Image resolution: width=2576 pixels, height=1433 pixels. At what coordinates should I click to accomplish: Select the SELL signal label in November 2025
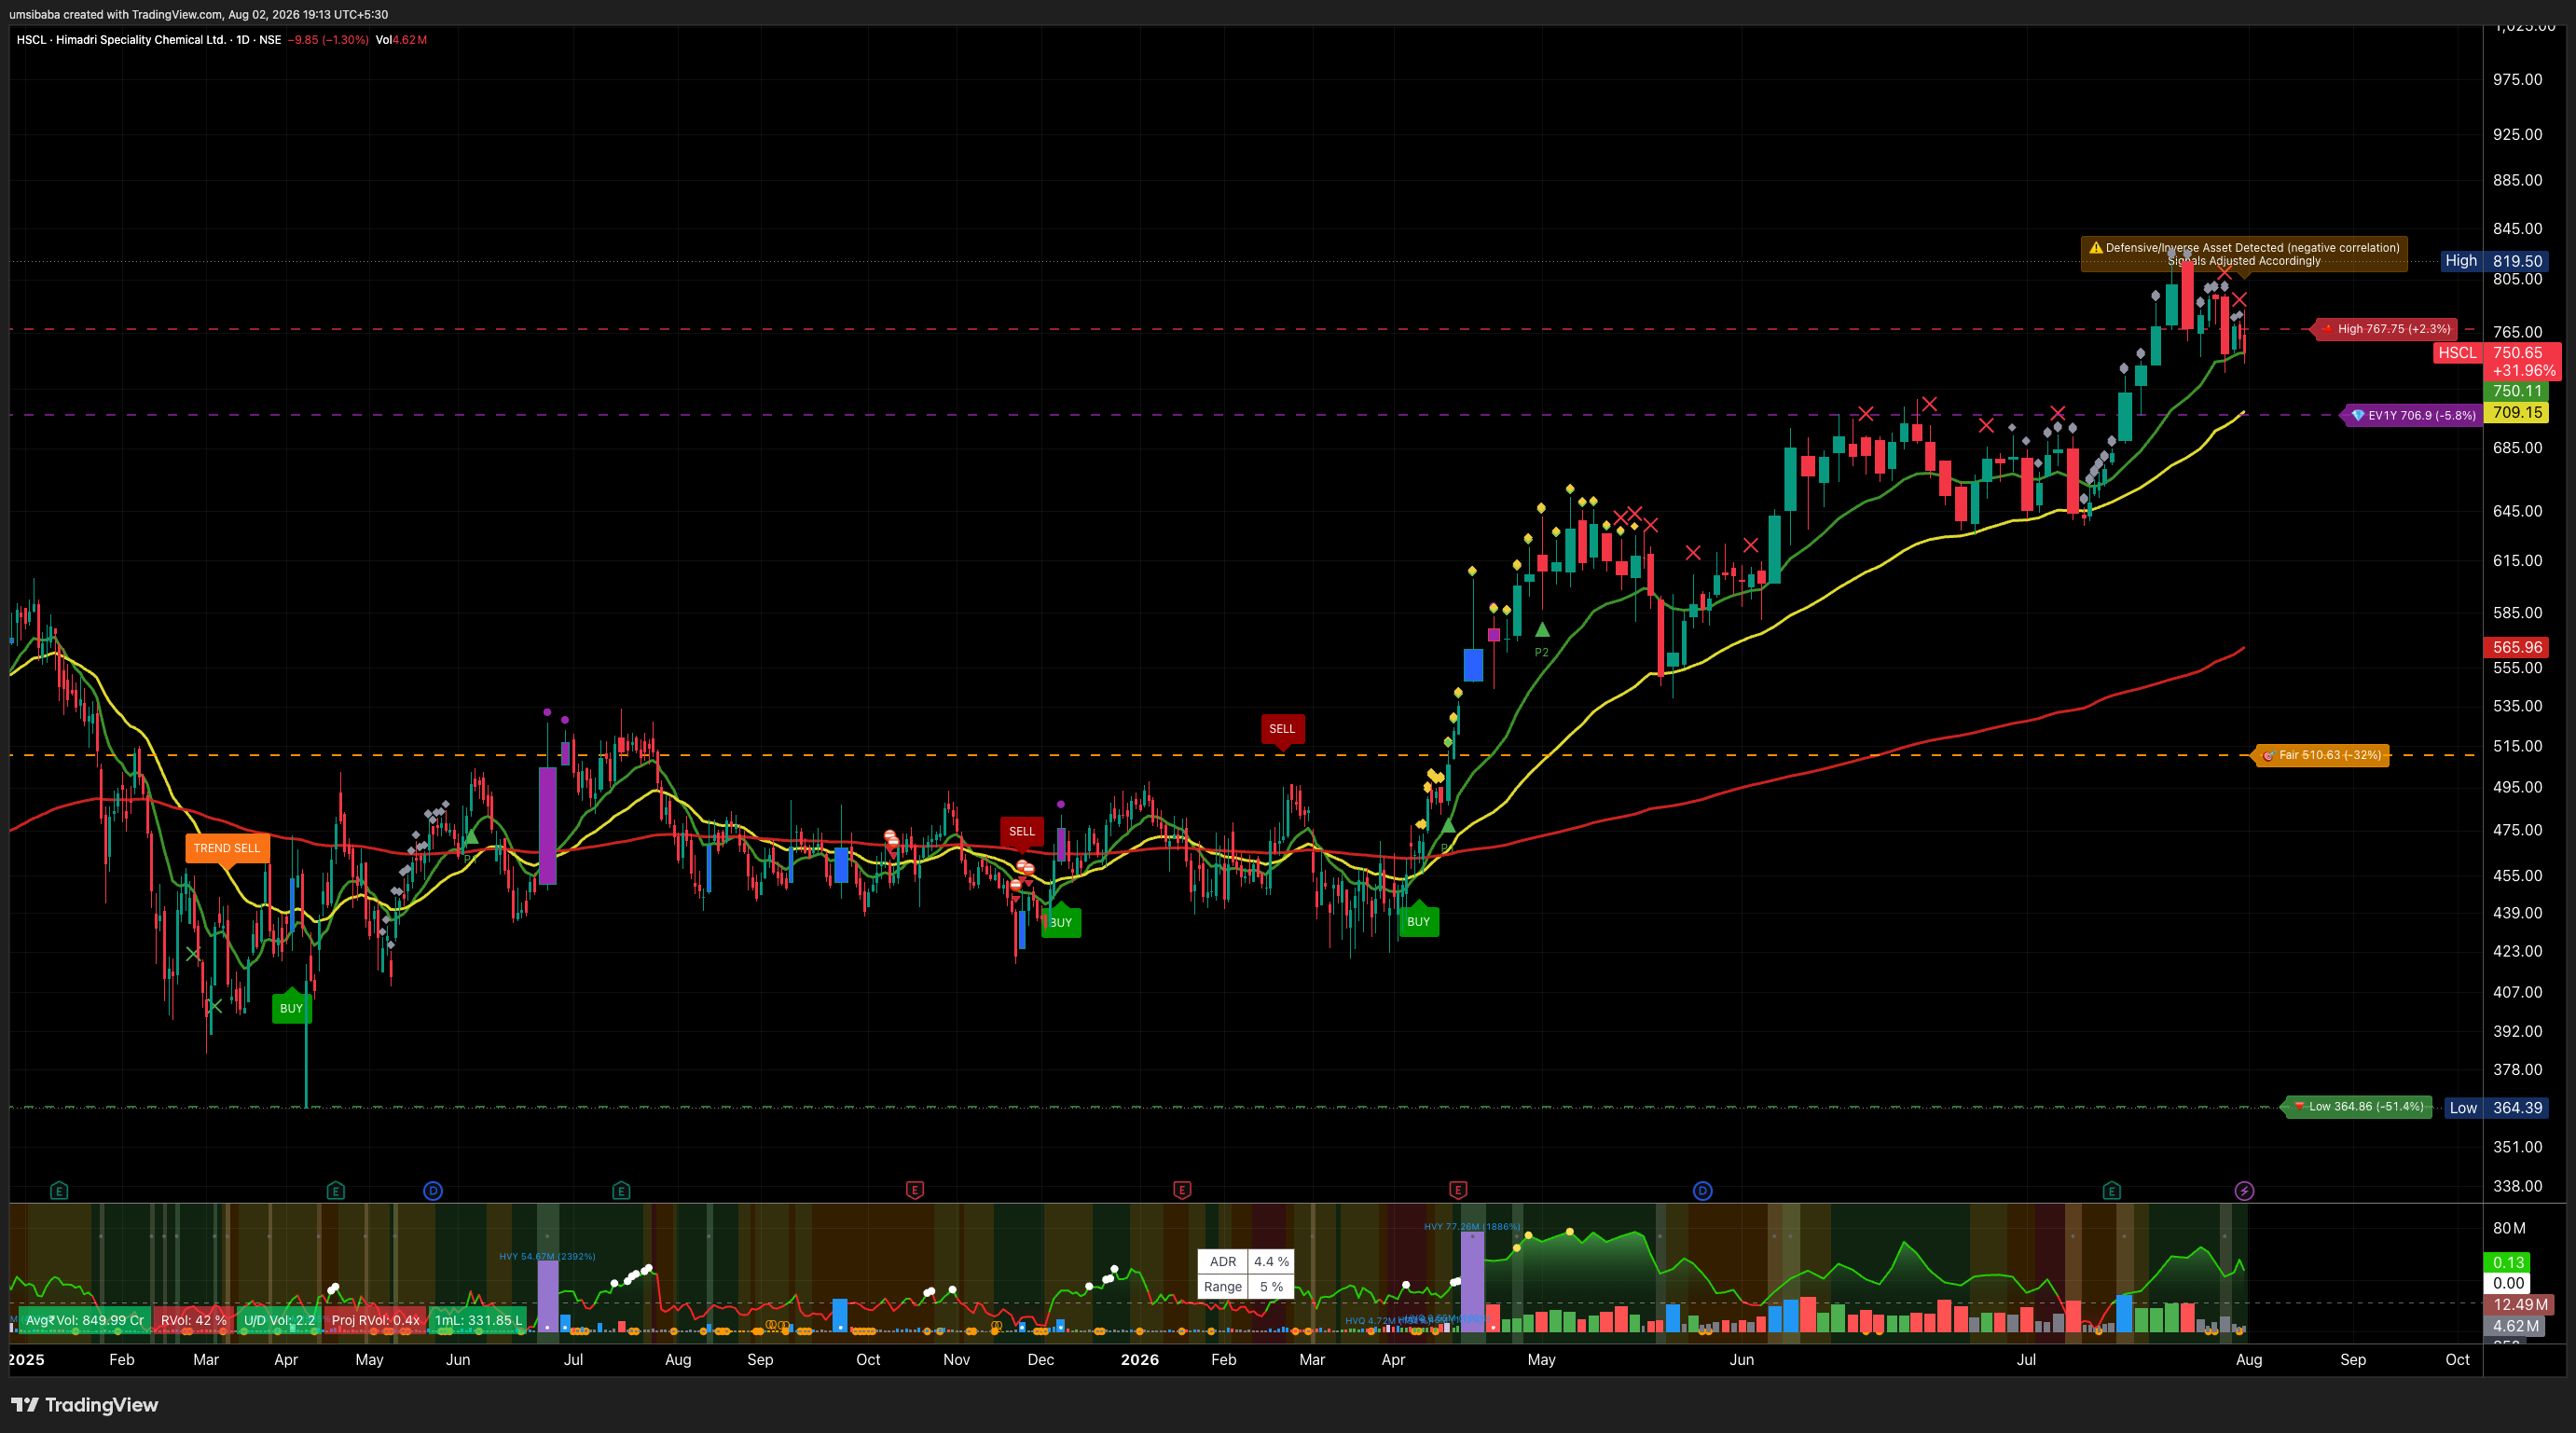coord(1022,832)
